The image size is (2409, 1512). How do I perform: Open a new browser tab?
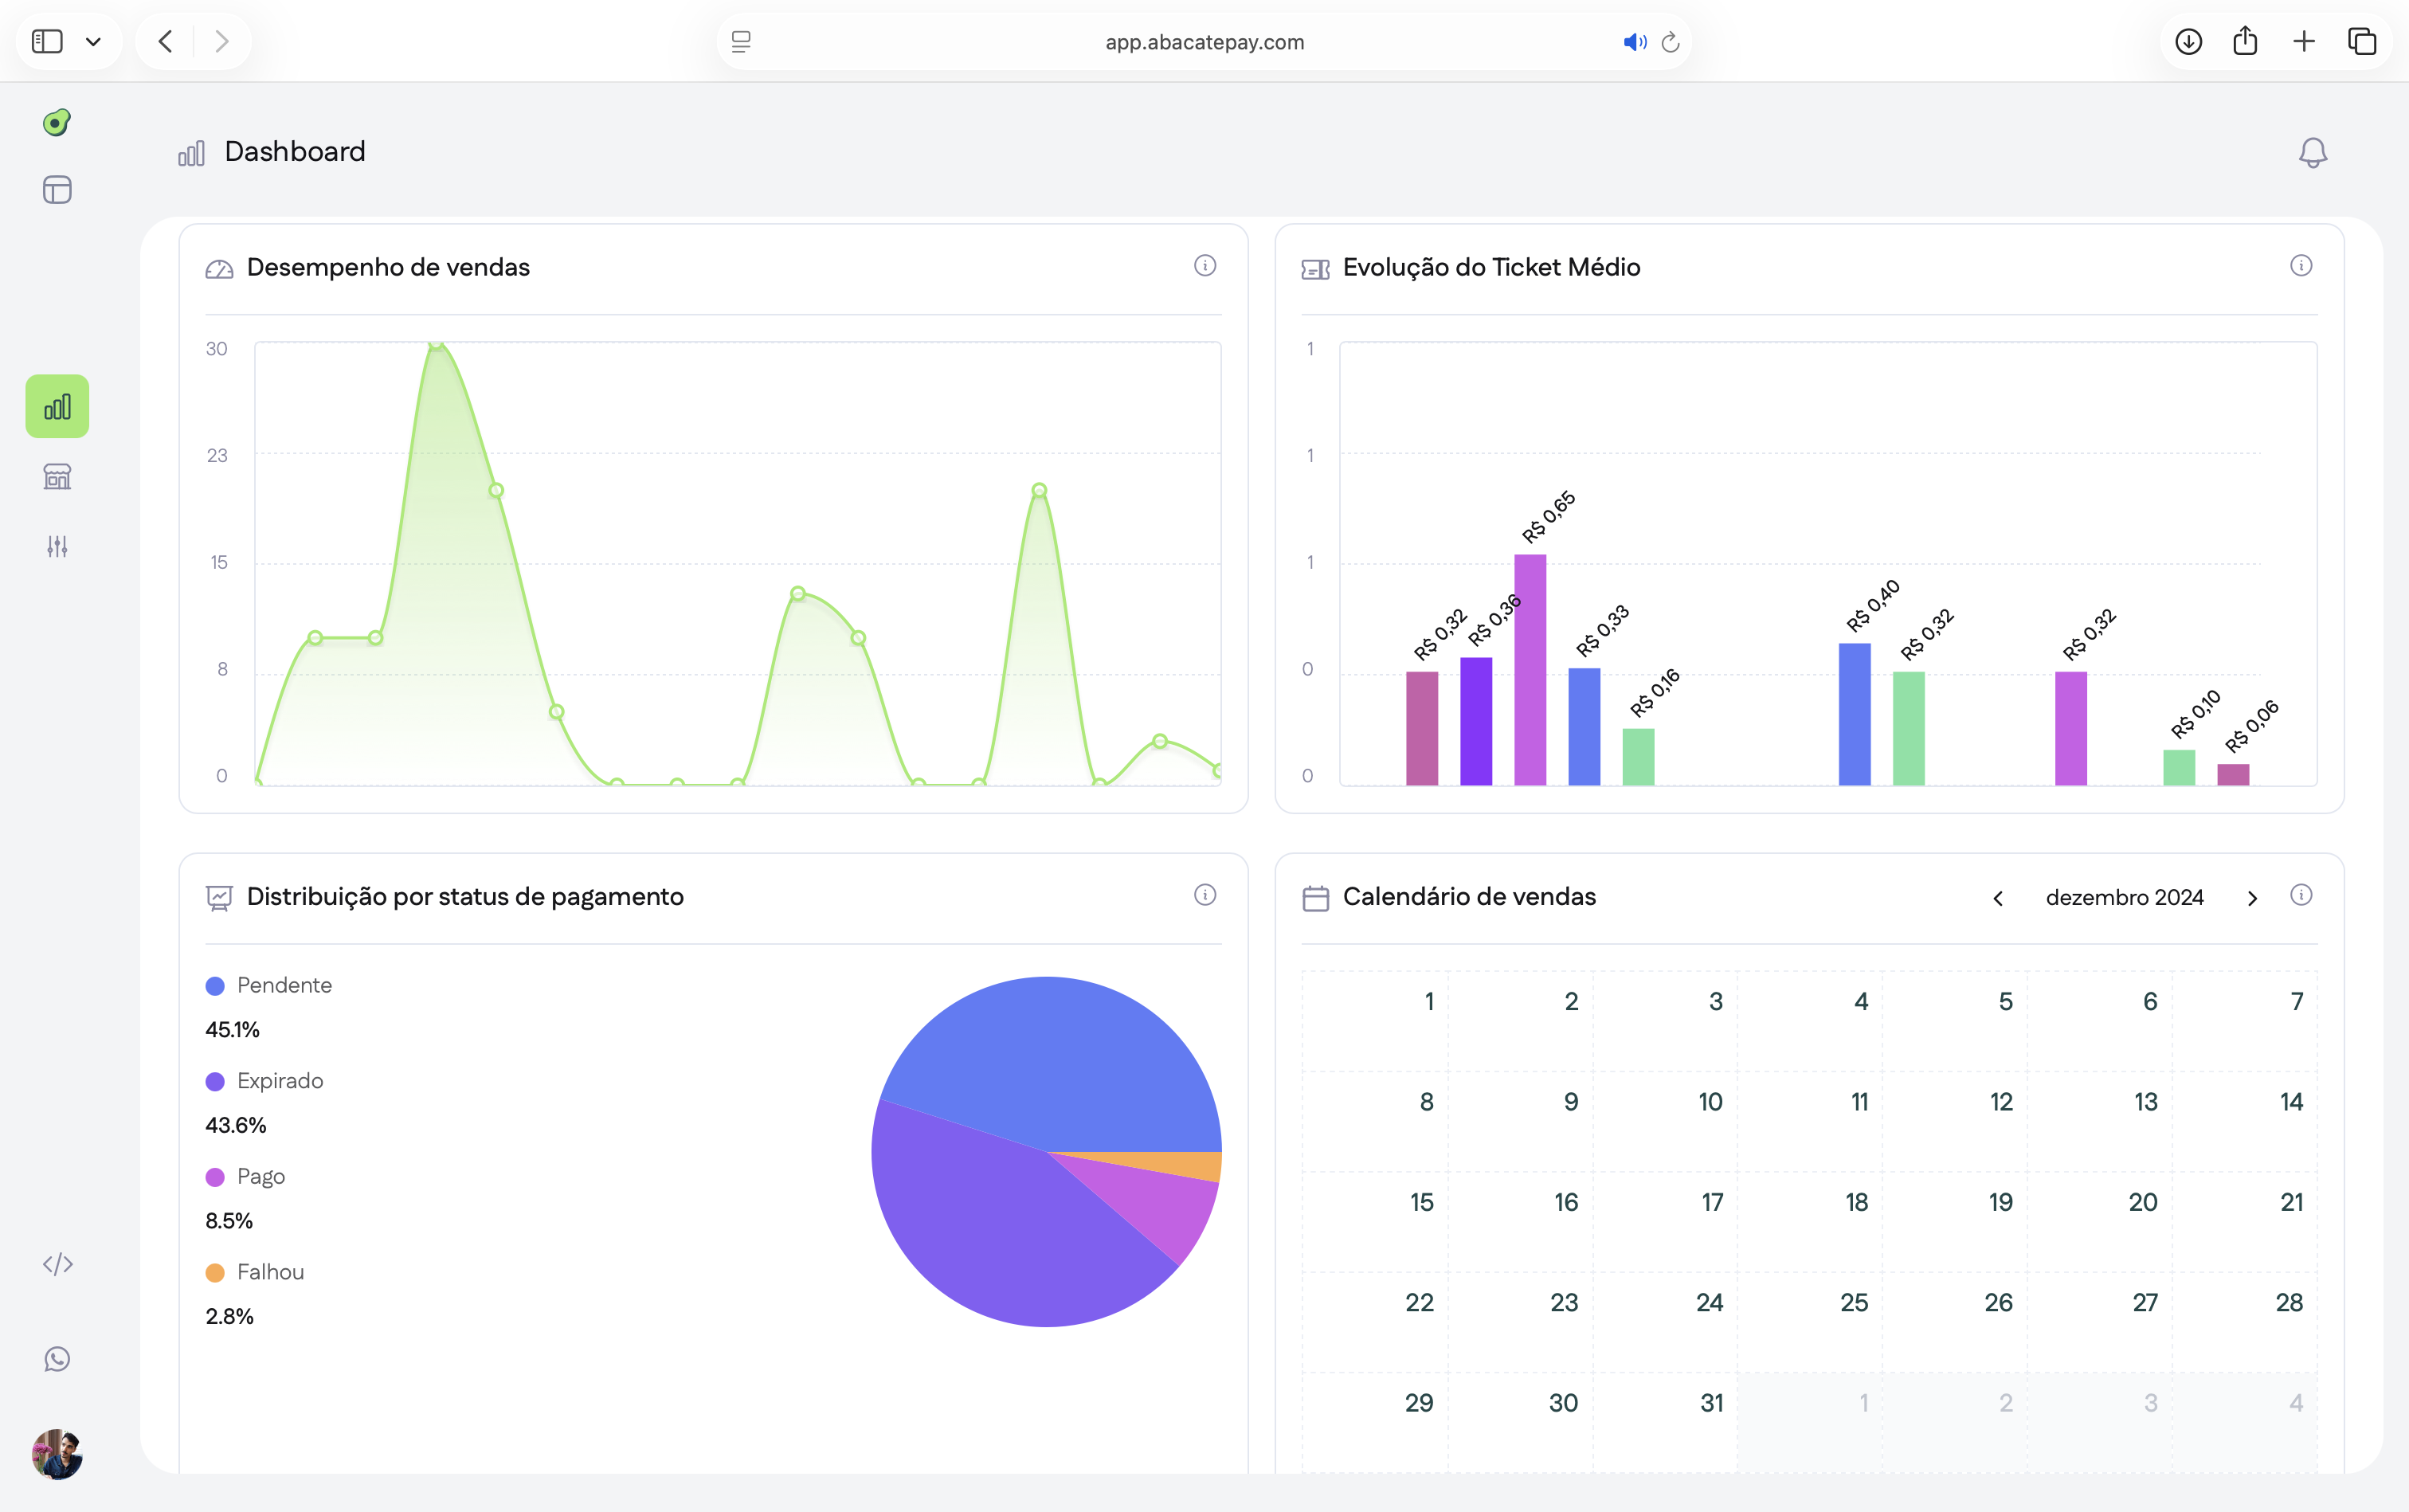[2304, 41]
